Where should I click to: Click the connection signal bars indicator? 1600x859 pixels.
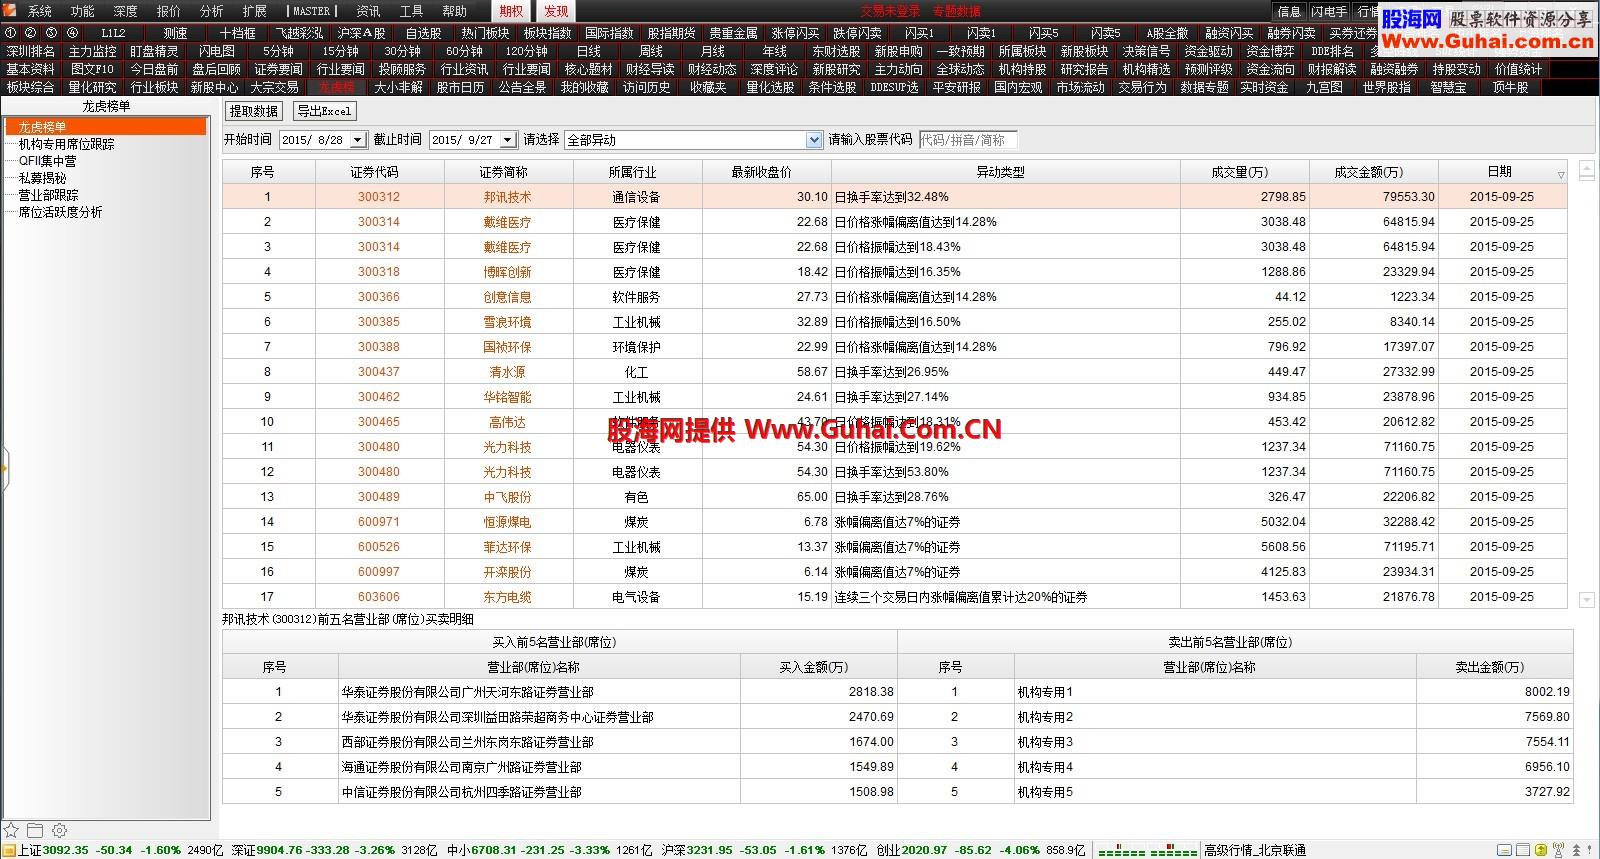pos(1147,851)
